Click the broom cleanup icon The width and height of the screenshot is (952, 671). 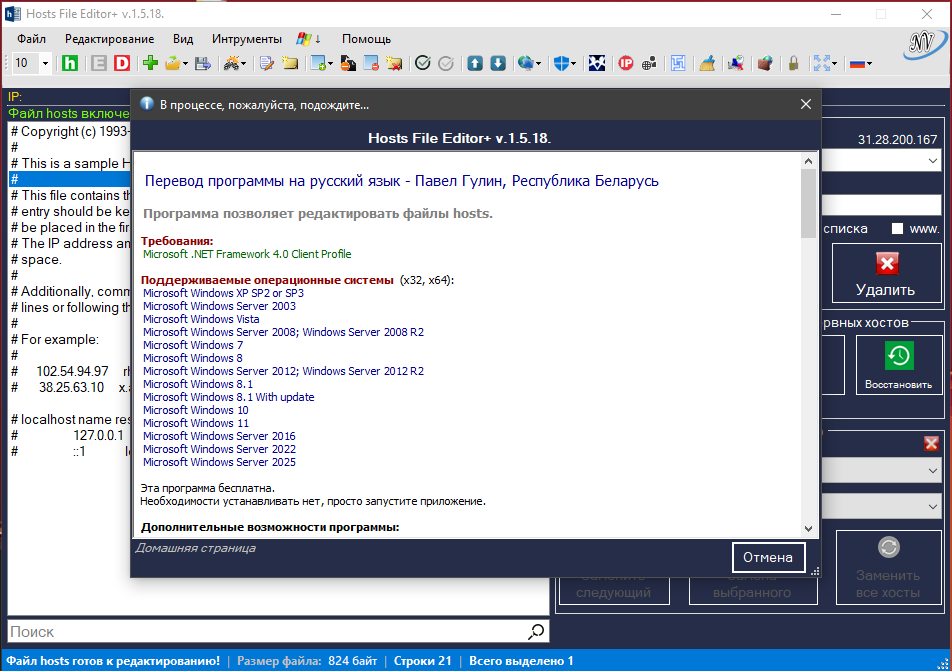(x=707, y=63)
